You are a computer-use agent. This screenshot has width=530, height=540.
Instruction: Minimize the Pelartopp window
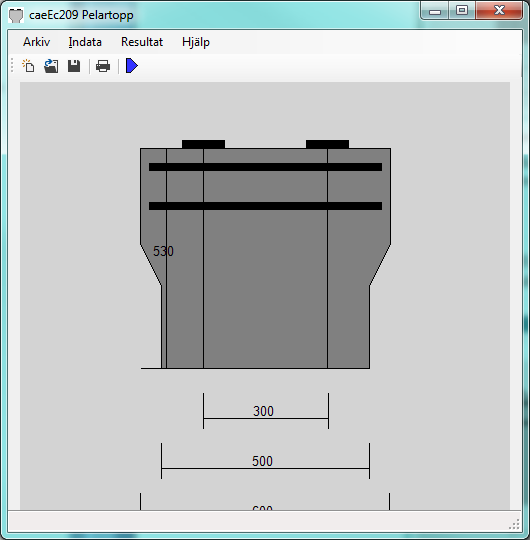(435, 11)
